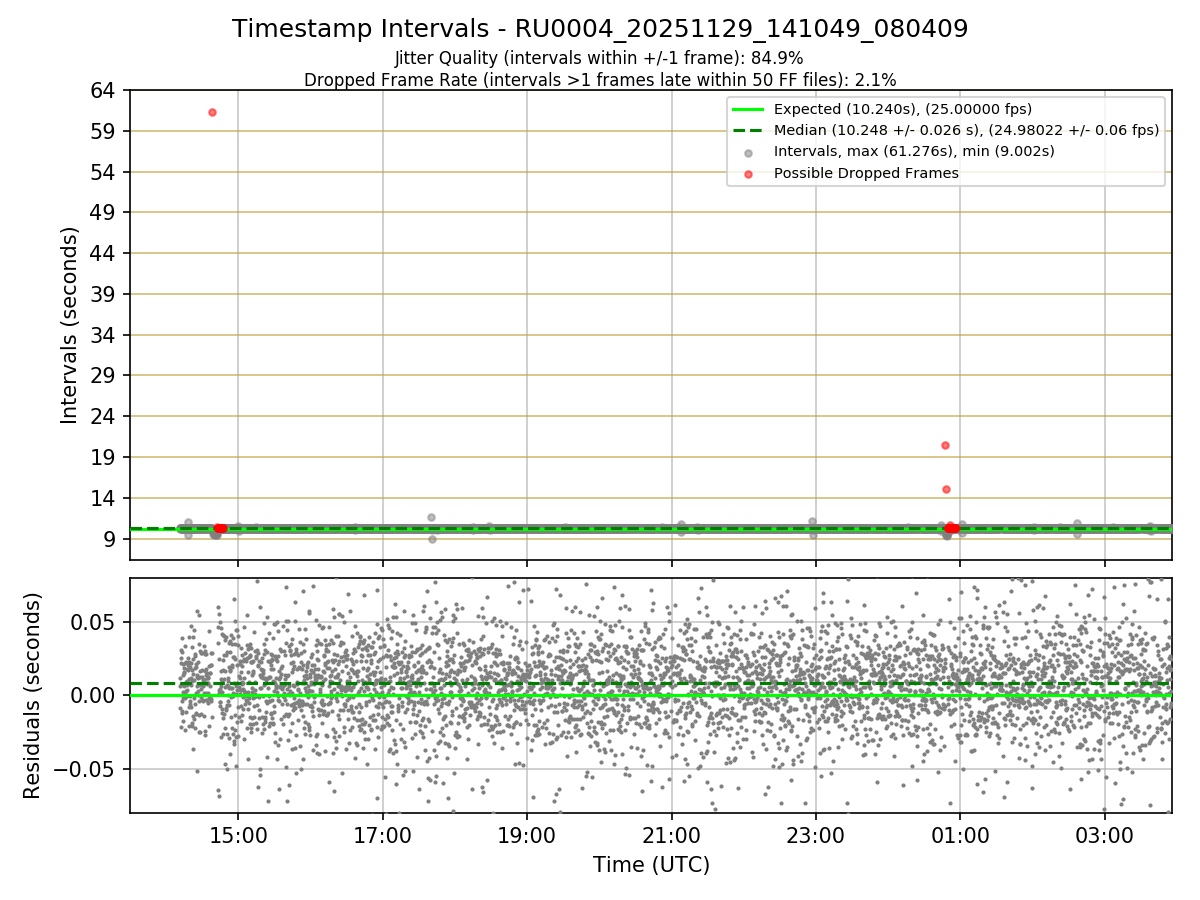Screen dimensions: 1200x900
Task: Click the 'Residuals (seconds)' y-axis label
Action: pos(32,695)
